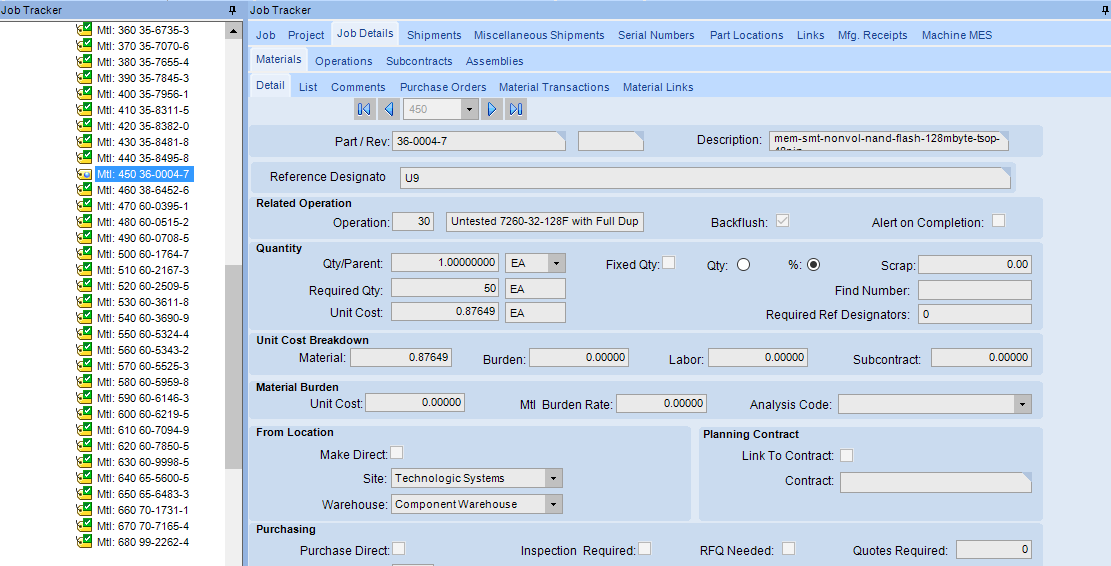Viewport: 1111px width, 566px height.
Task: Open the Comments tab
Action: point(358,87)
